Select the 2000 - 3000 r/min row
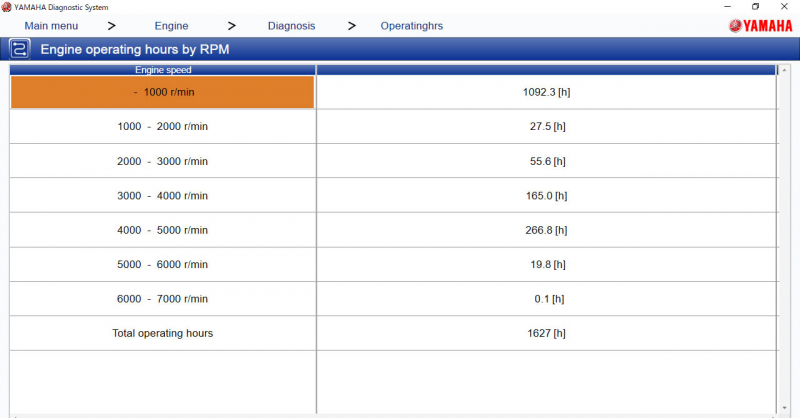 coord(163,161)
